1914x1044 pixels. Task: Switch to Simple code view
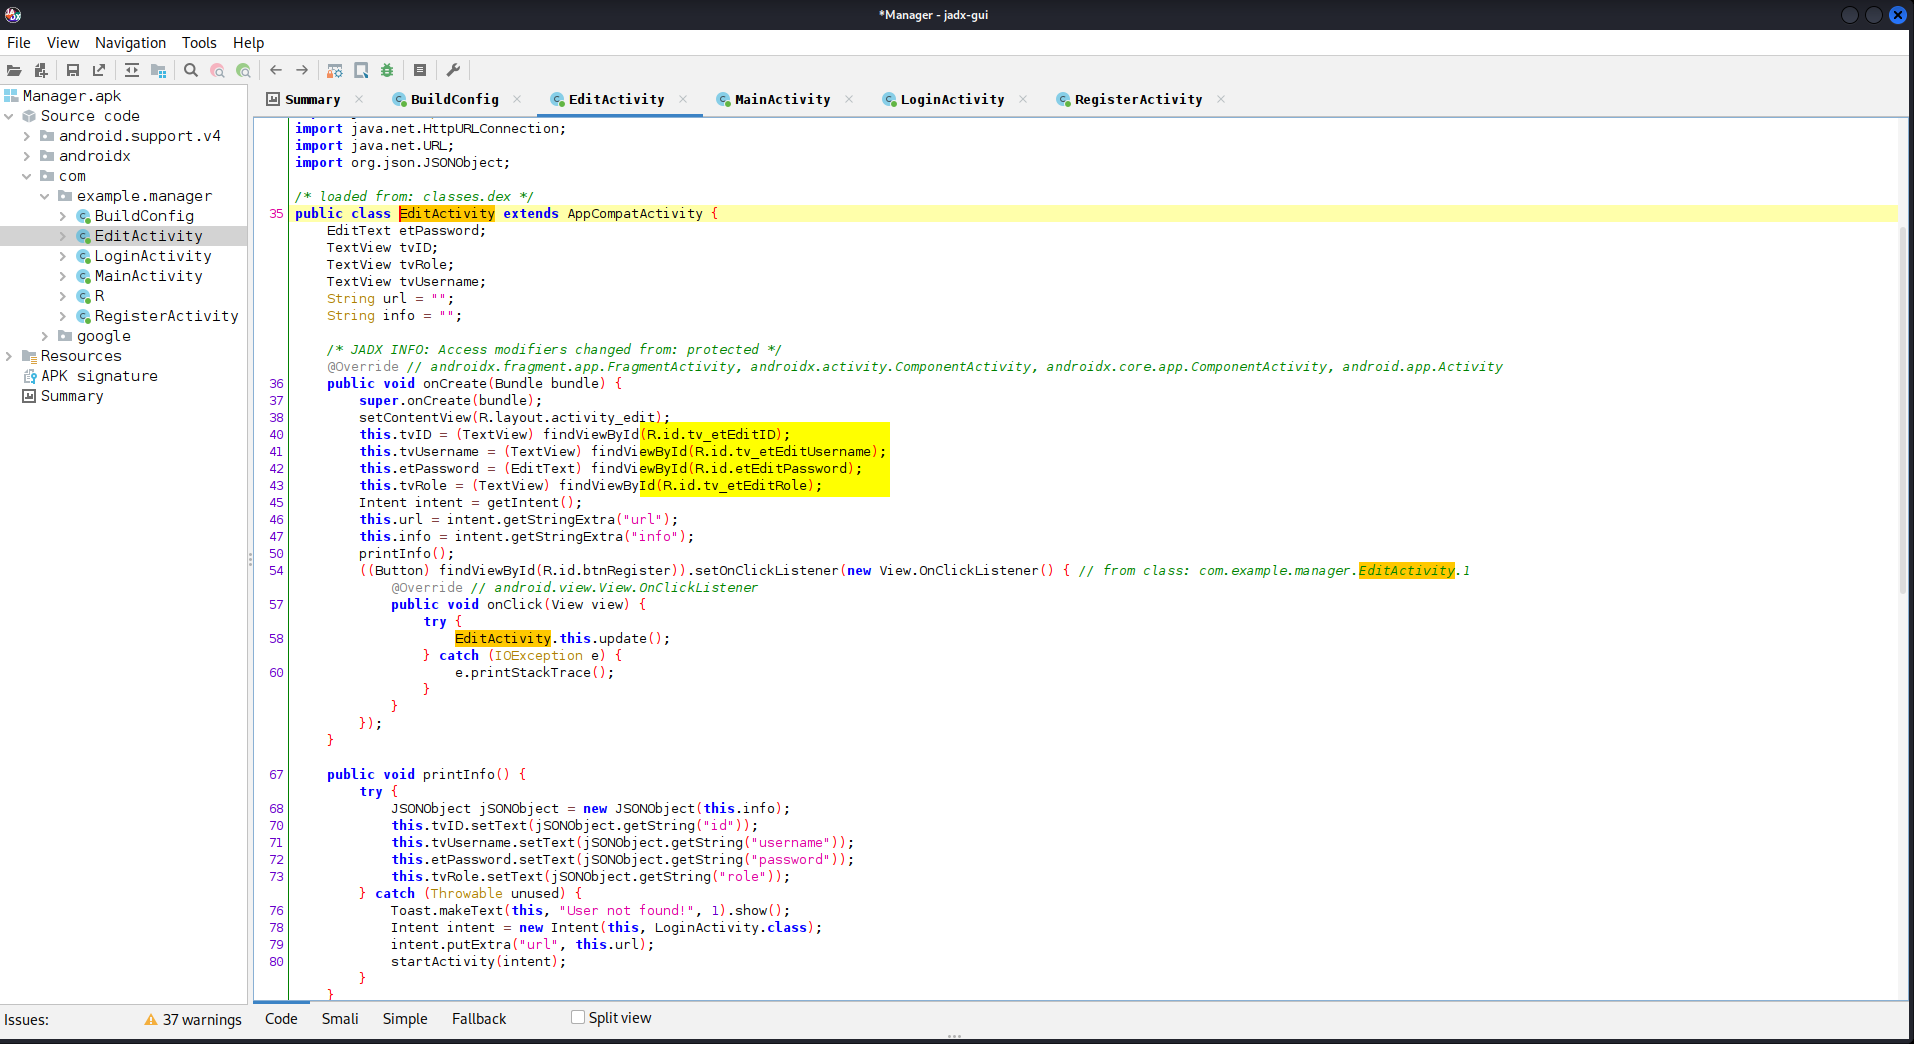[405, 1019]
